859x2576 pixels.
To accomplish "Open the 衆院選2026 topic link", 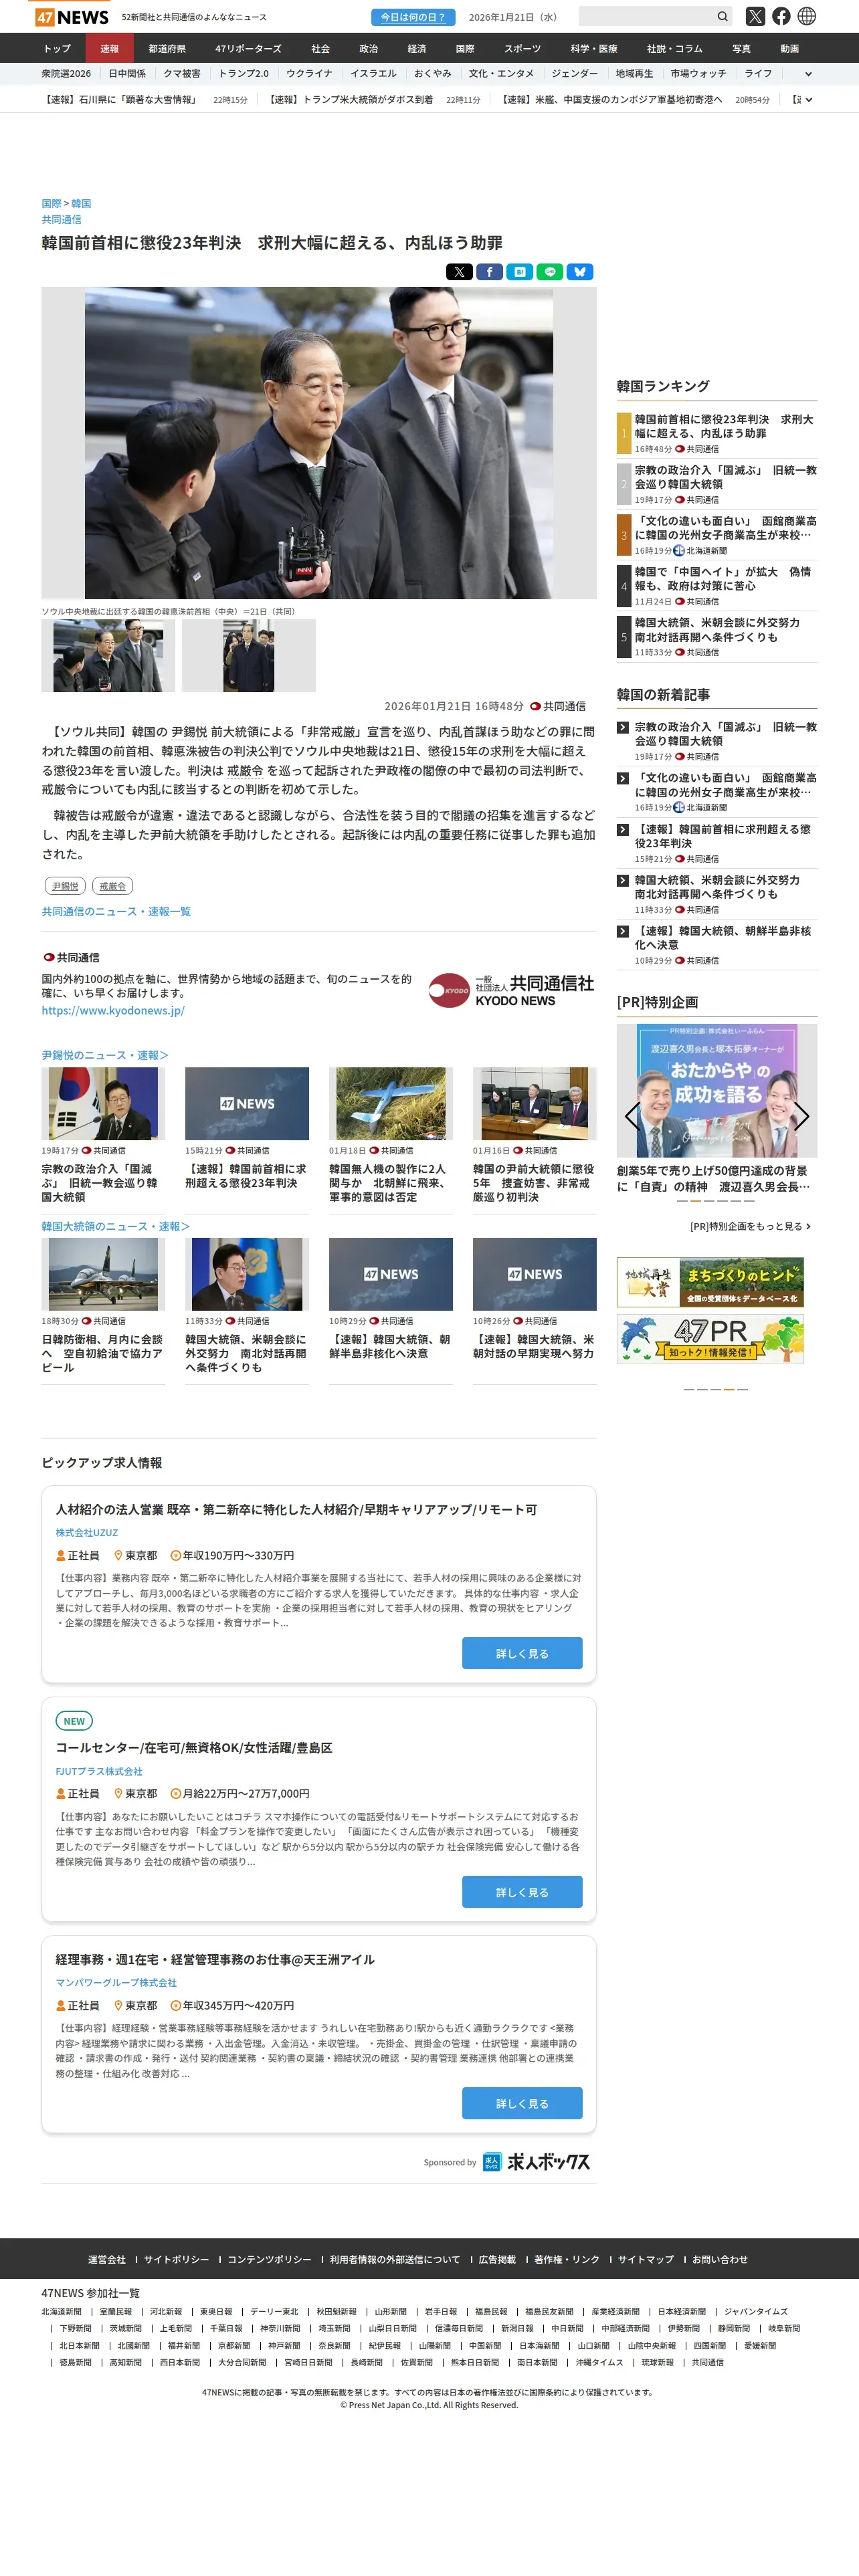I will 66,74.
